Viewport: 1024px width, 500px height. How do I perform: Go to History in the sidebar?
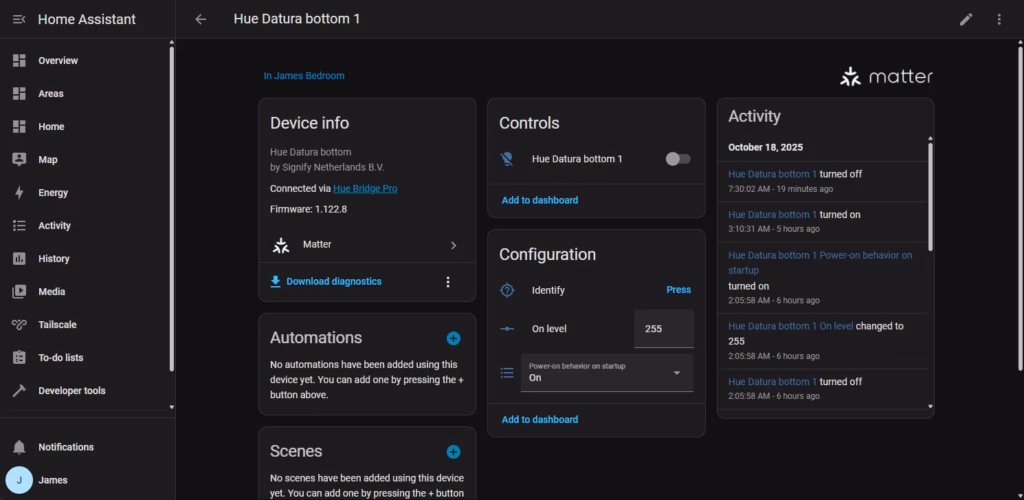click(x=54, y=259)
